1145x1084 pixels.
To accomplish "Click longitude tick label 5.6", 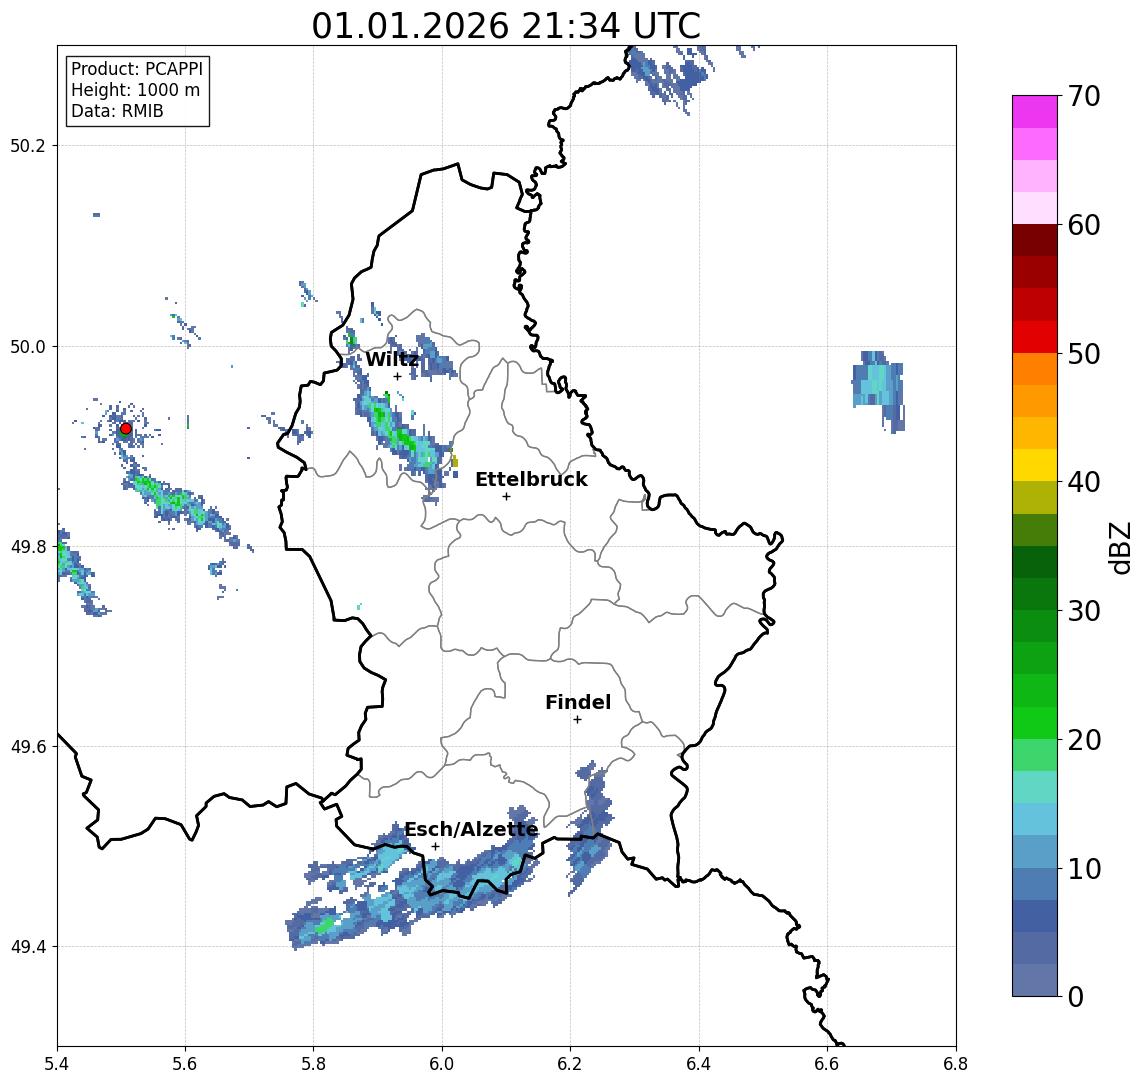I will coord(185,1064).
